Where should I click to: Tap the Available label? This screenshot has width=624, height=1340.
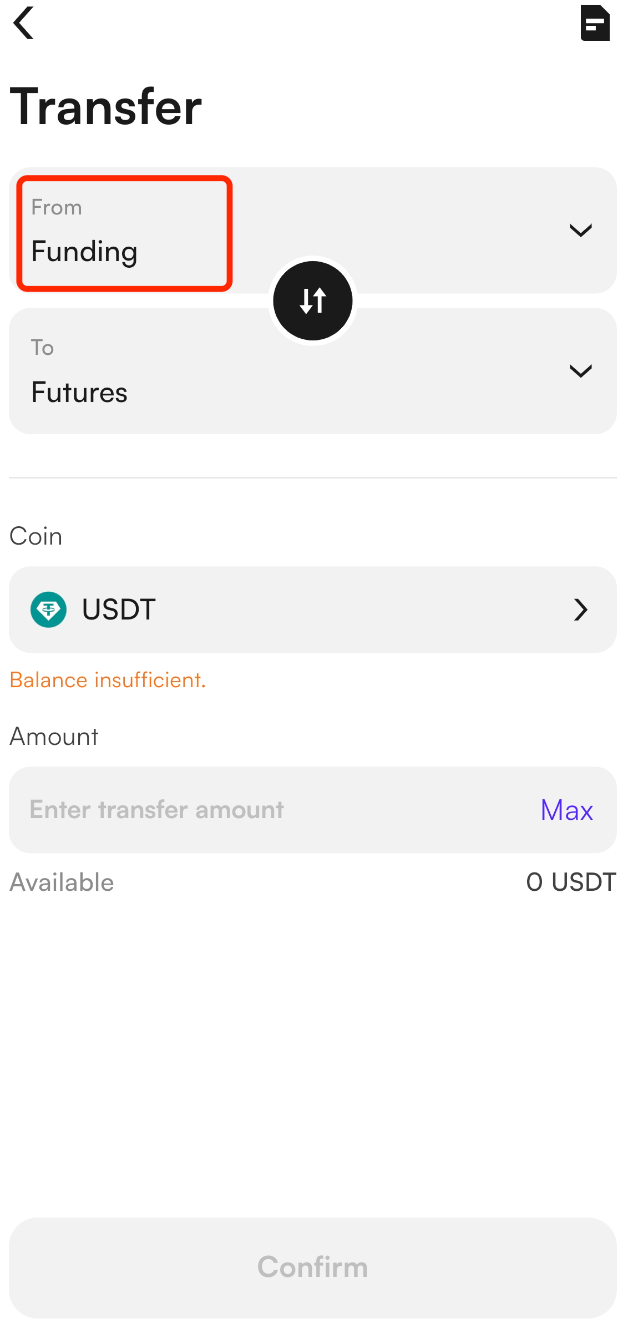point(61,882)
